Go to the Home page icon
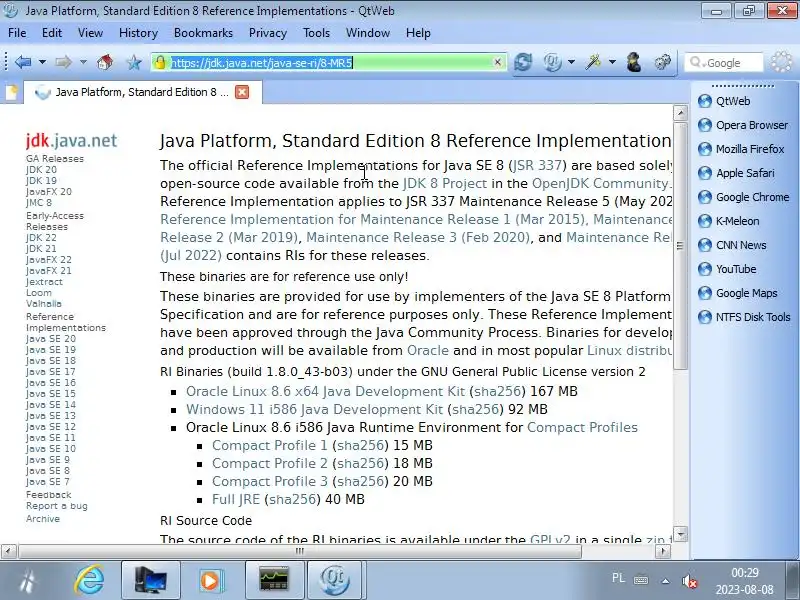Viewport: 800px width, 600px height. pyautogui.click(x=105, y=62)
